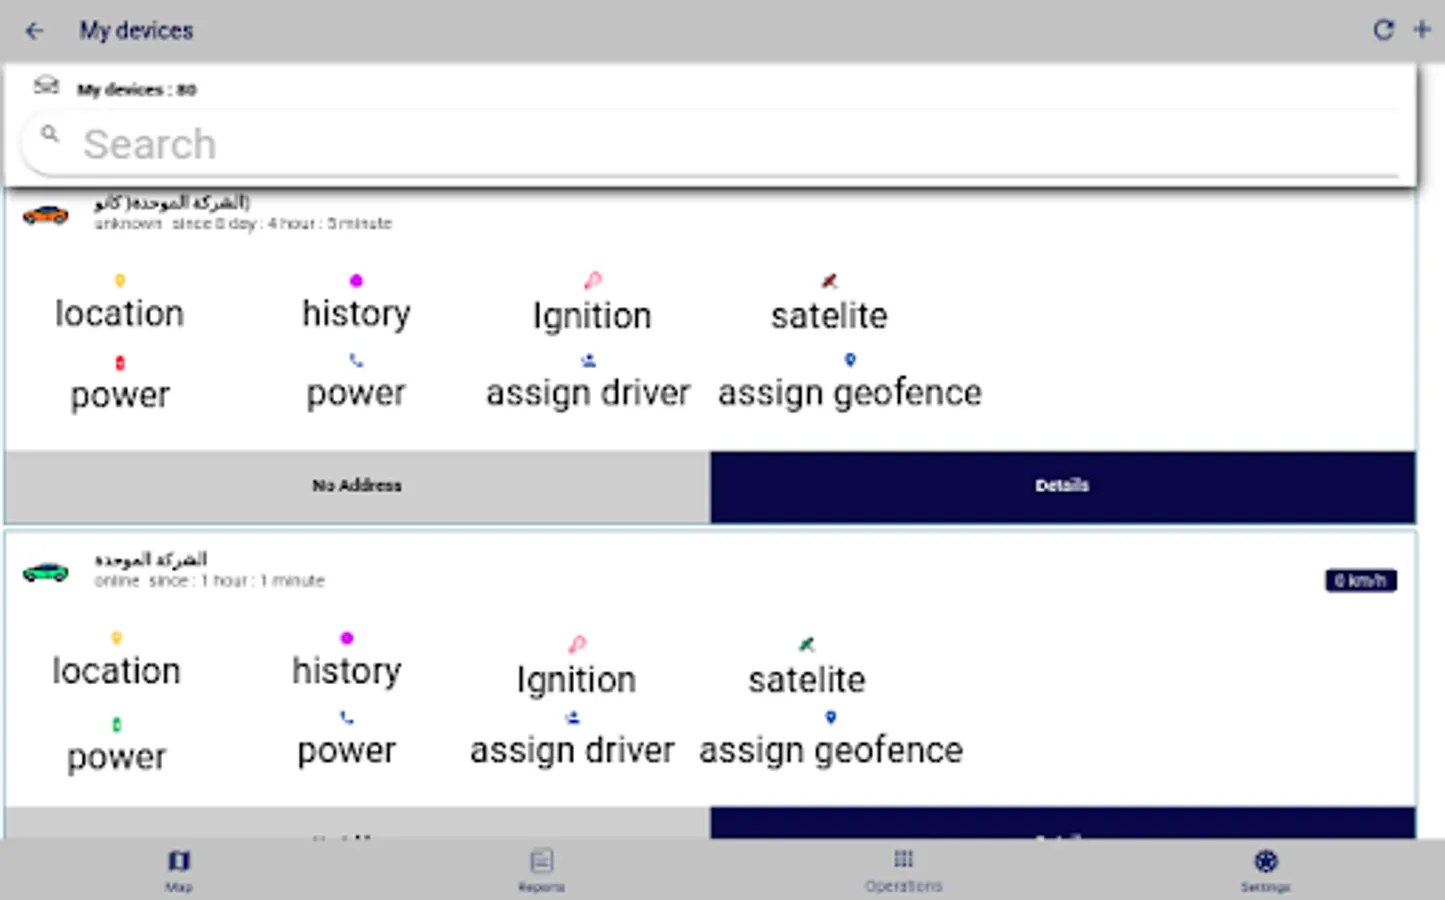Refresh the devices list
Image resolution: width=1445 pixels, height=900 pixels.
click(x=1383, y=30)
